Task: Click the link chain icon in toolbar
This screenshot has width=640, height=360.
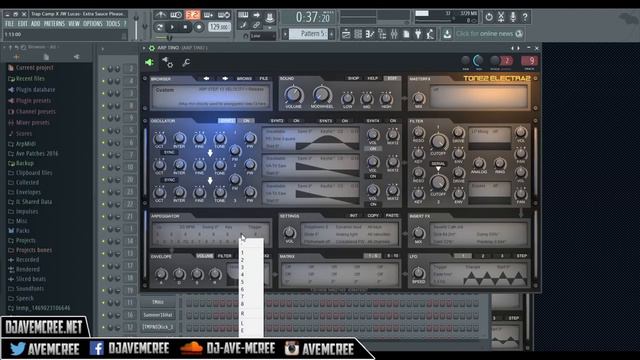Action: 256,25
